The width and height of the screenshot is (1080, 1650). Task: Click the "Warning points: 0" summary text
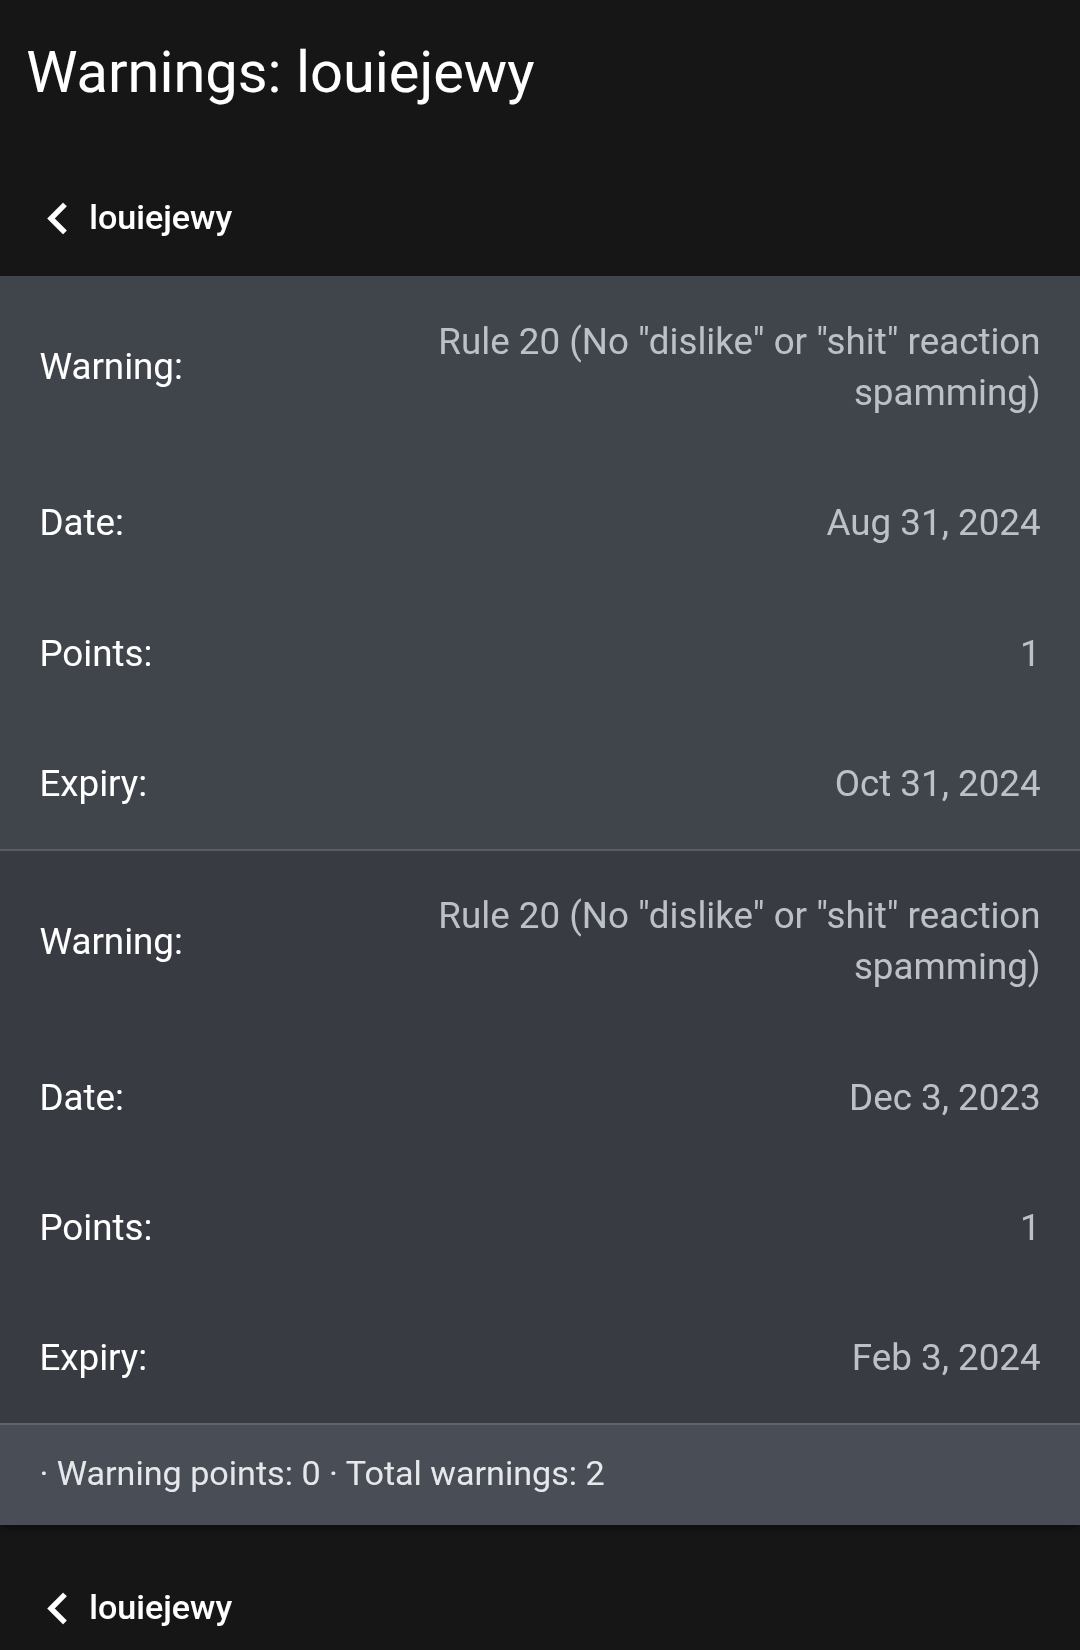pyautogui.click(x=188, y=1474)
